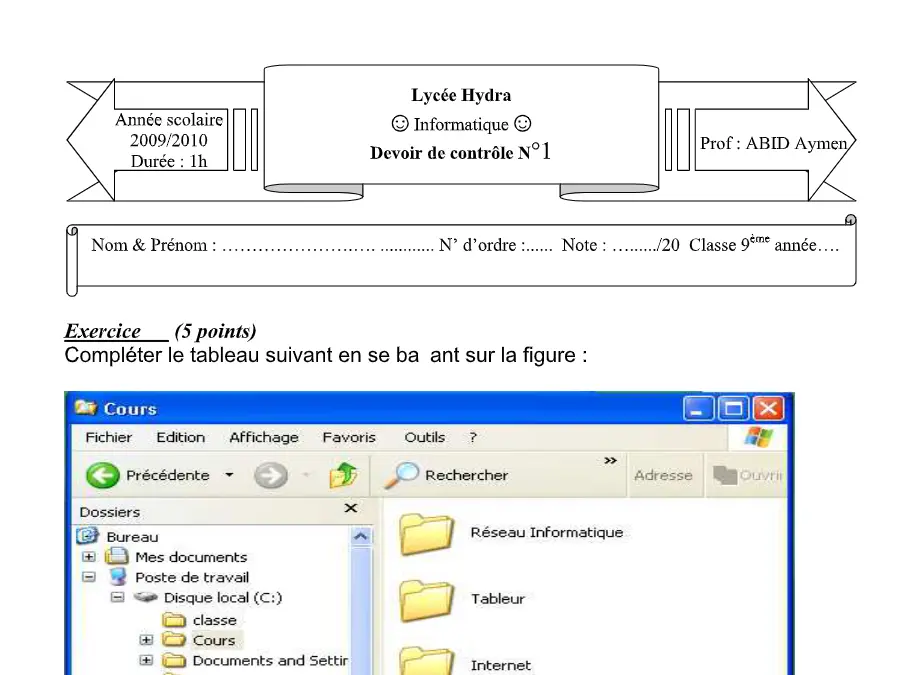
Task: Collapse the Disque local (C:) node
Action: (118, 598)
